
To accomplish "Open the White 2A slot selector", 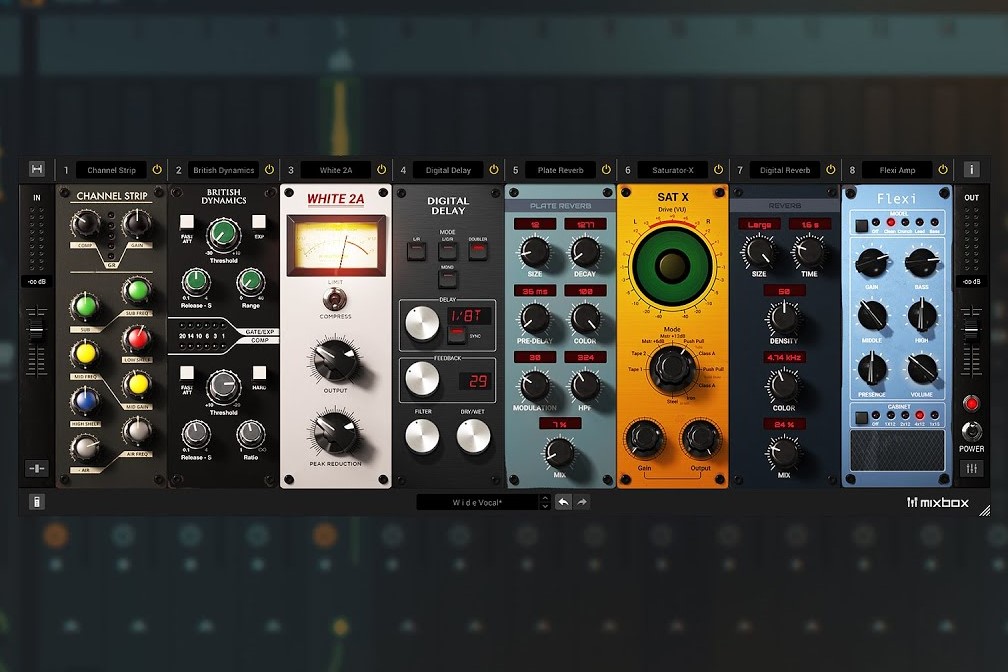I will coord(336,170).
